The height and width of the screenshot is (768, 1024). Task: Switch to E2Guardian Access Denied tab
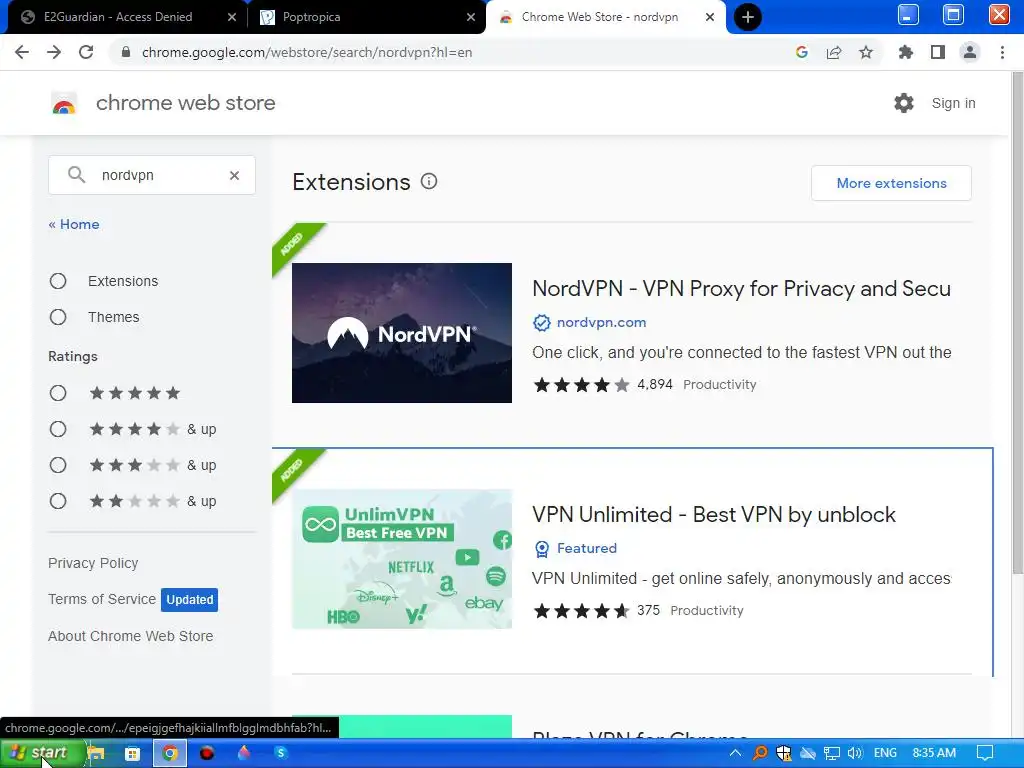coord(118,17)
